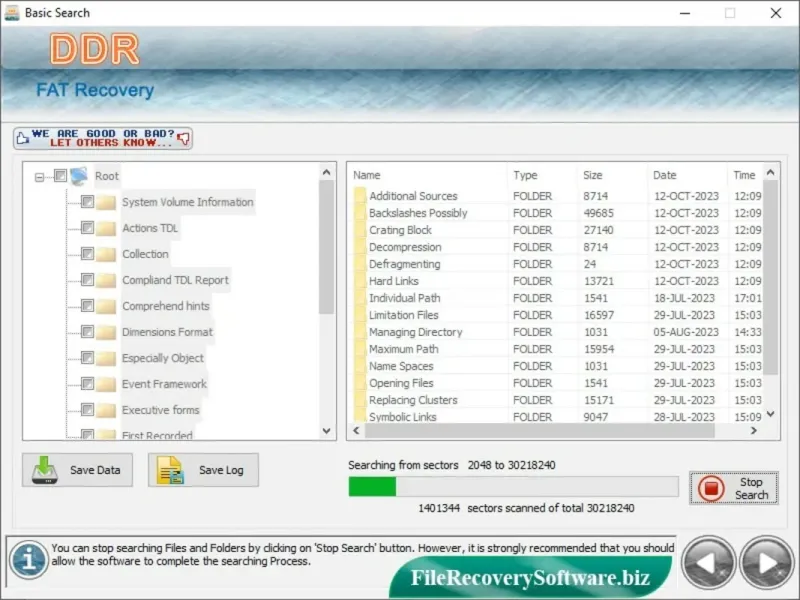Click folder icon of Additional Sources row

(360, 195)
